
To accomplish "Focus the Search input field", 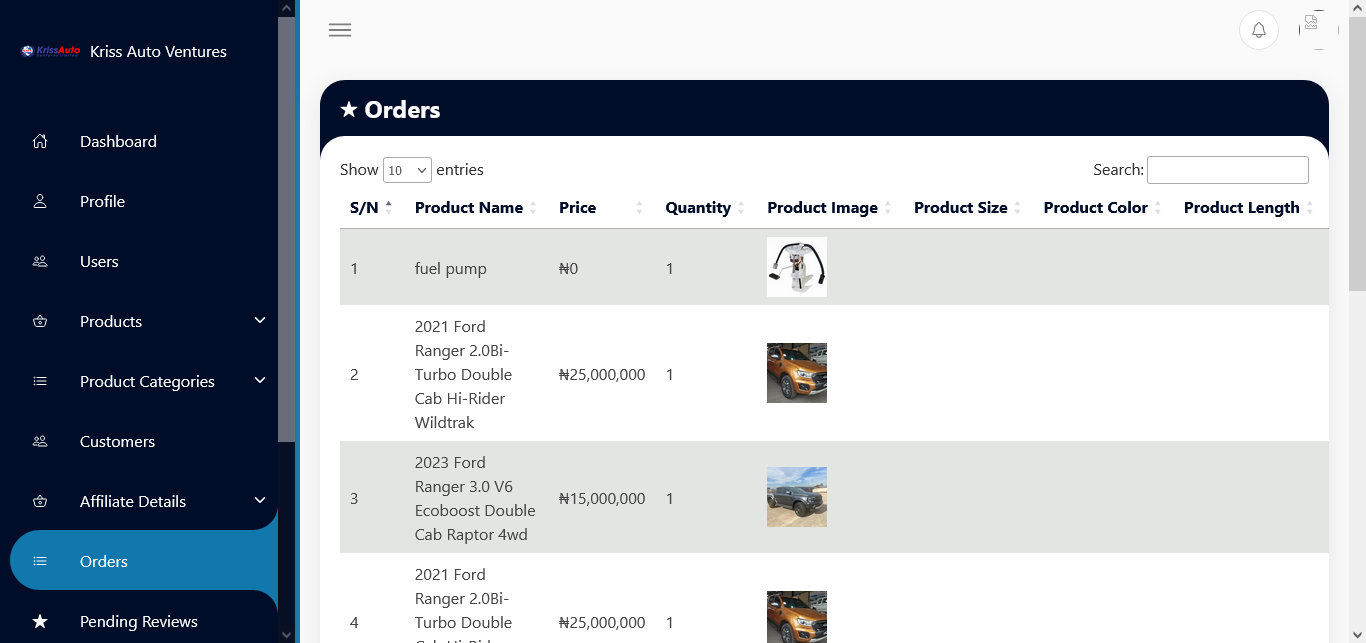I will pos(1228,170).
